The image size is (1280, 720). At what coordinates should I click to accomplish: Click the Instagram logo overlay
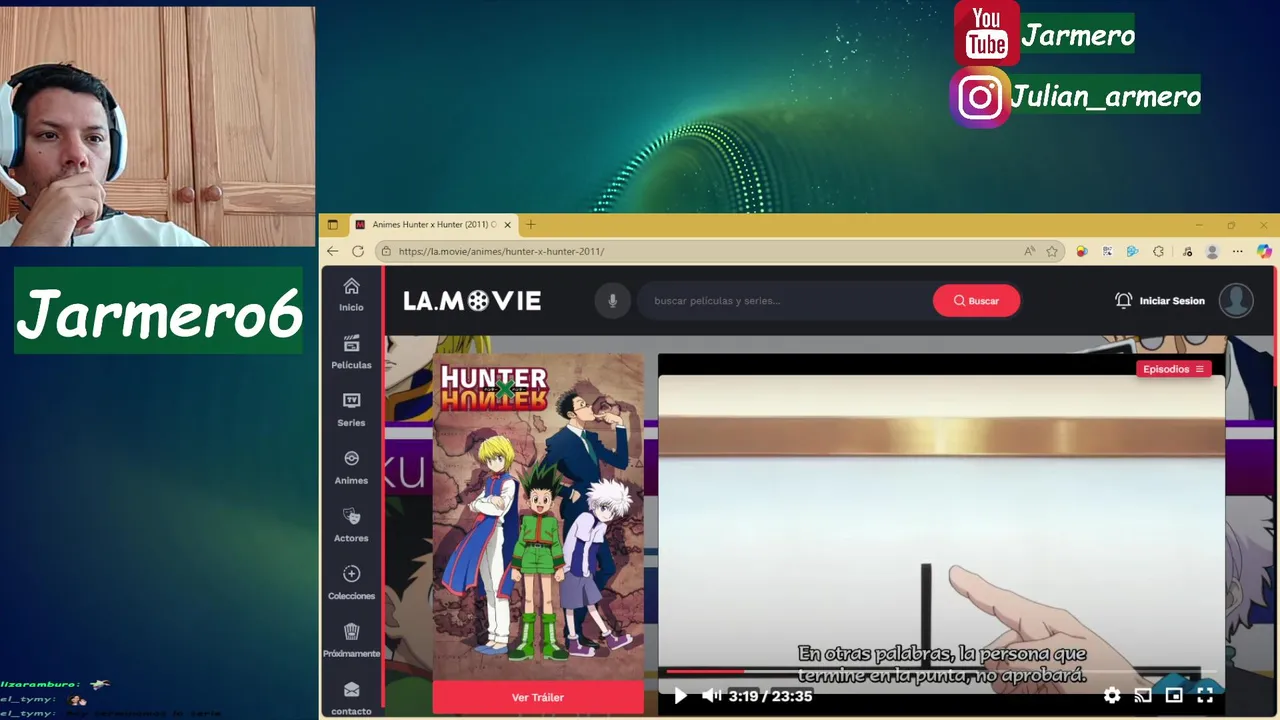click(x=980, y=97)
